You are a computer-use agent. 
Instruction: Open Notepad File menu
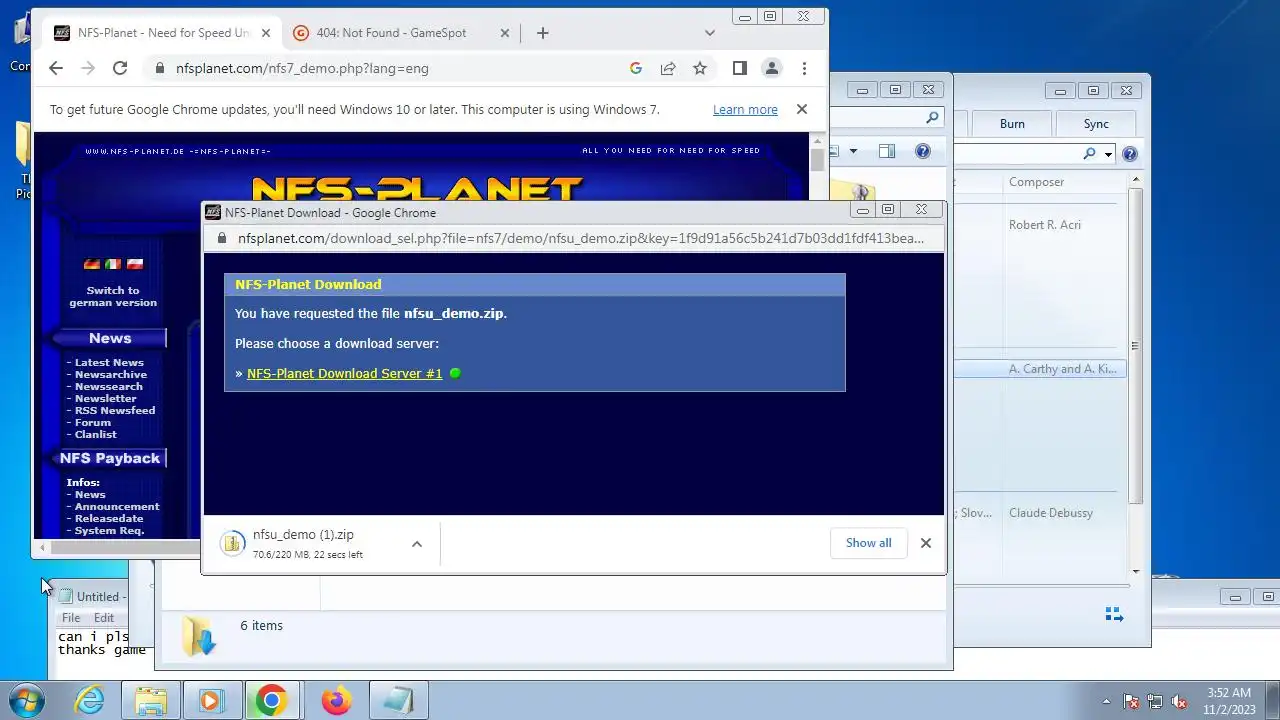71,618
